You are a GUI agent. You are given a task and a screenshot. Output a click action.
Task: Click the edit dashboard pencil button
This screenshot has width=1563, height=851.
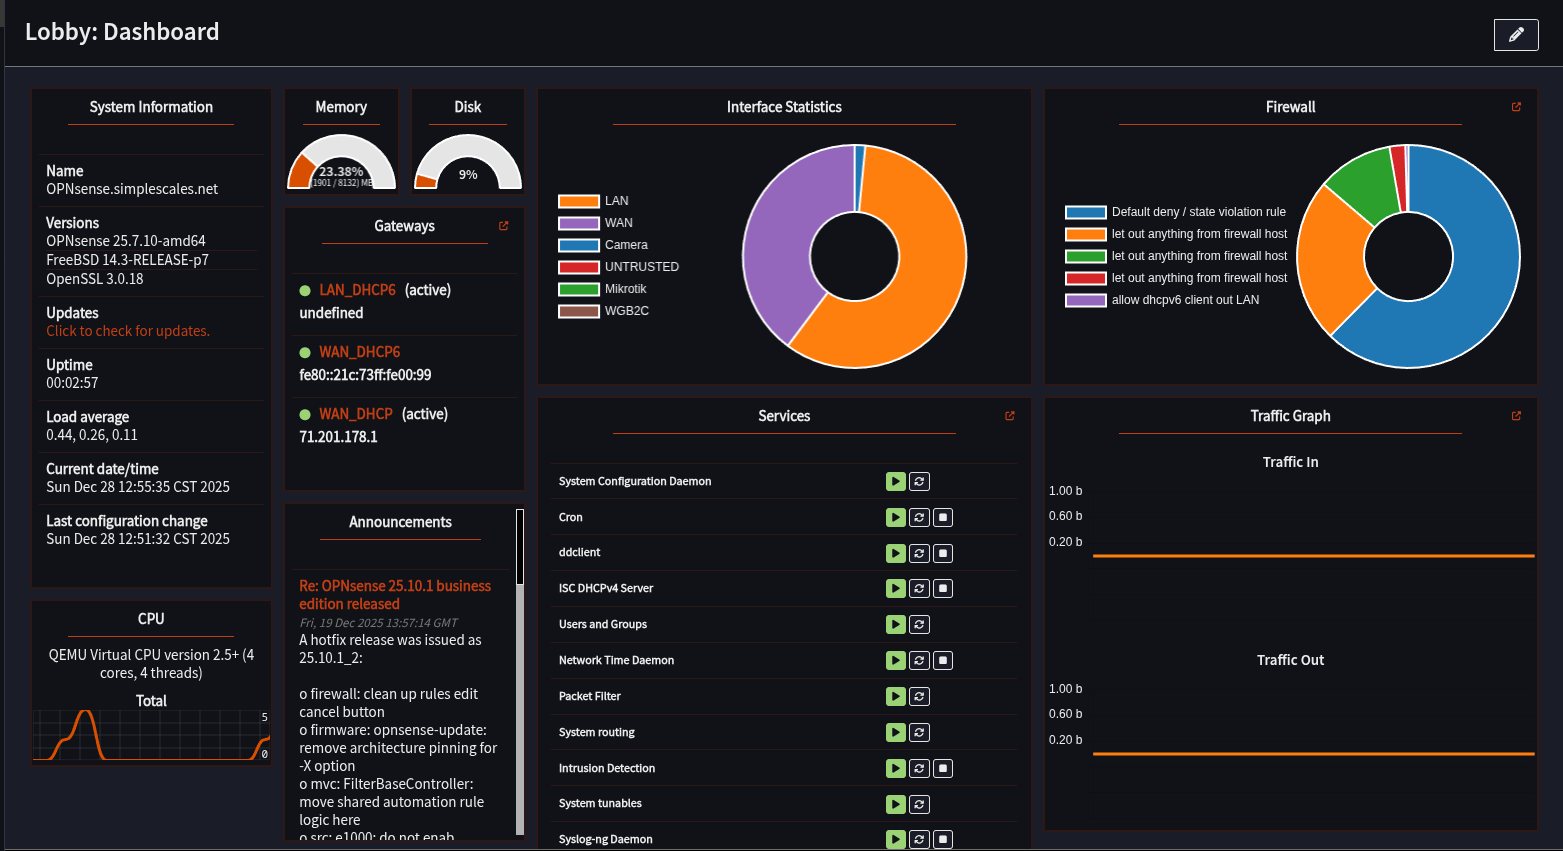[1515, 35]
